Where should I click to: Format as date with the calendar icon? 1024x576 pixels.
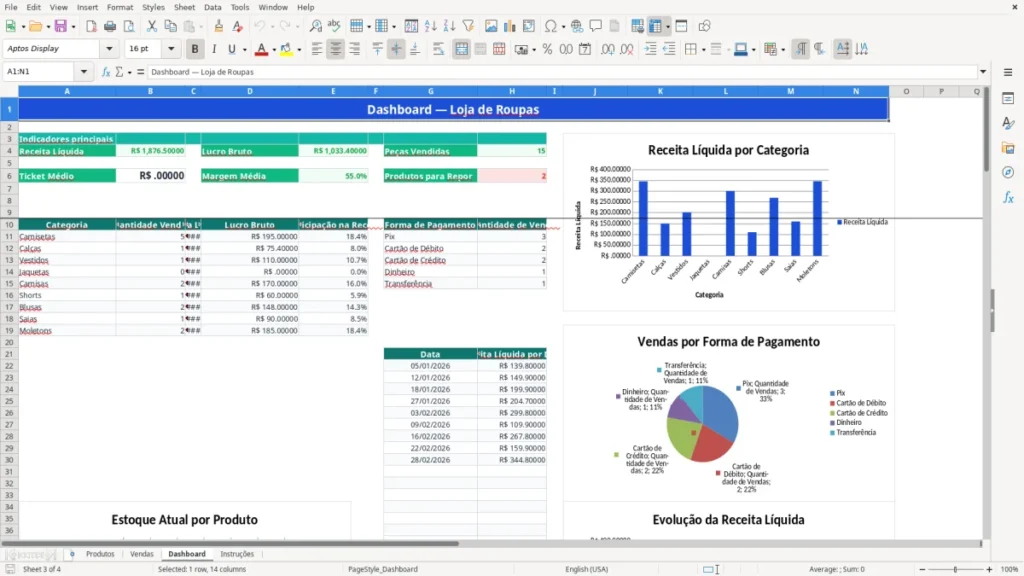pos(585,49)
